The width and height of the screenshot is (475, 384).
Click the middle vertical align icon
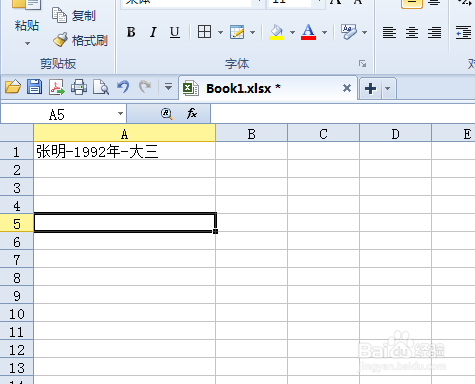pyautogui.click(x=412, y=3)
